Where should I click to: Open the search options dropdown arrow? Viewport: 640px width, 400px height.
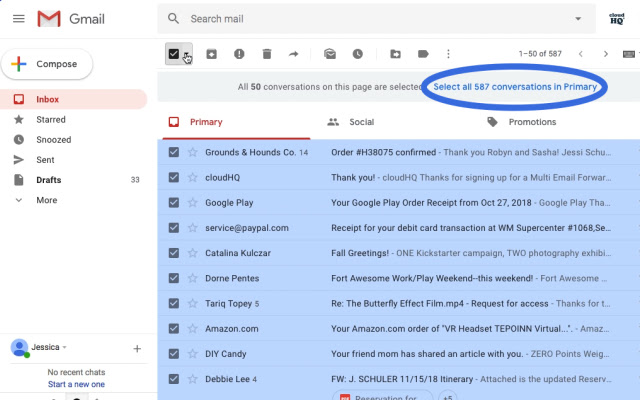click(x=577, y=19)
